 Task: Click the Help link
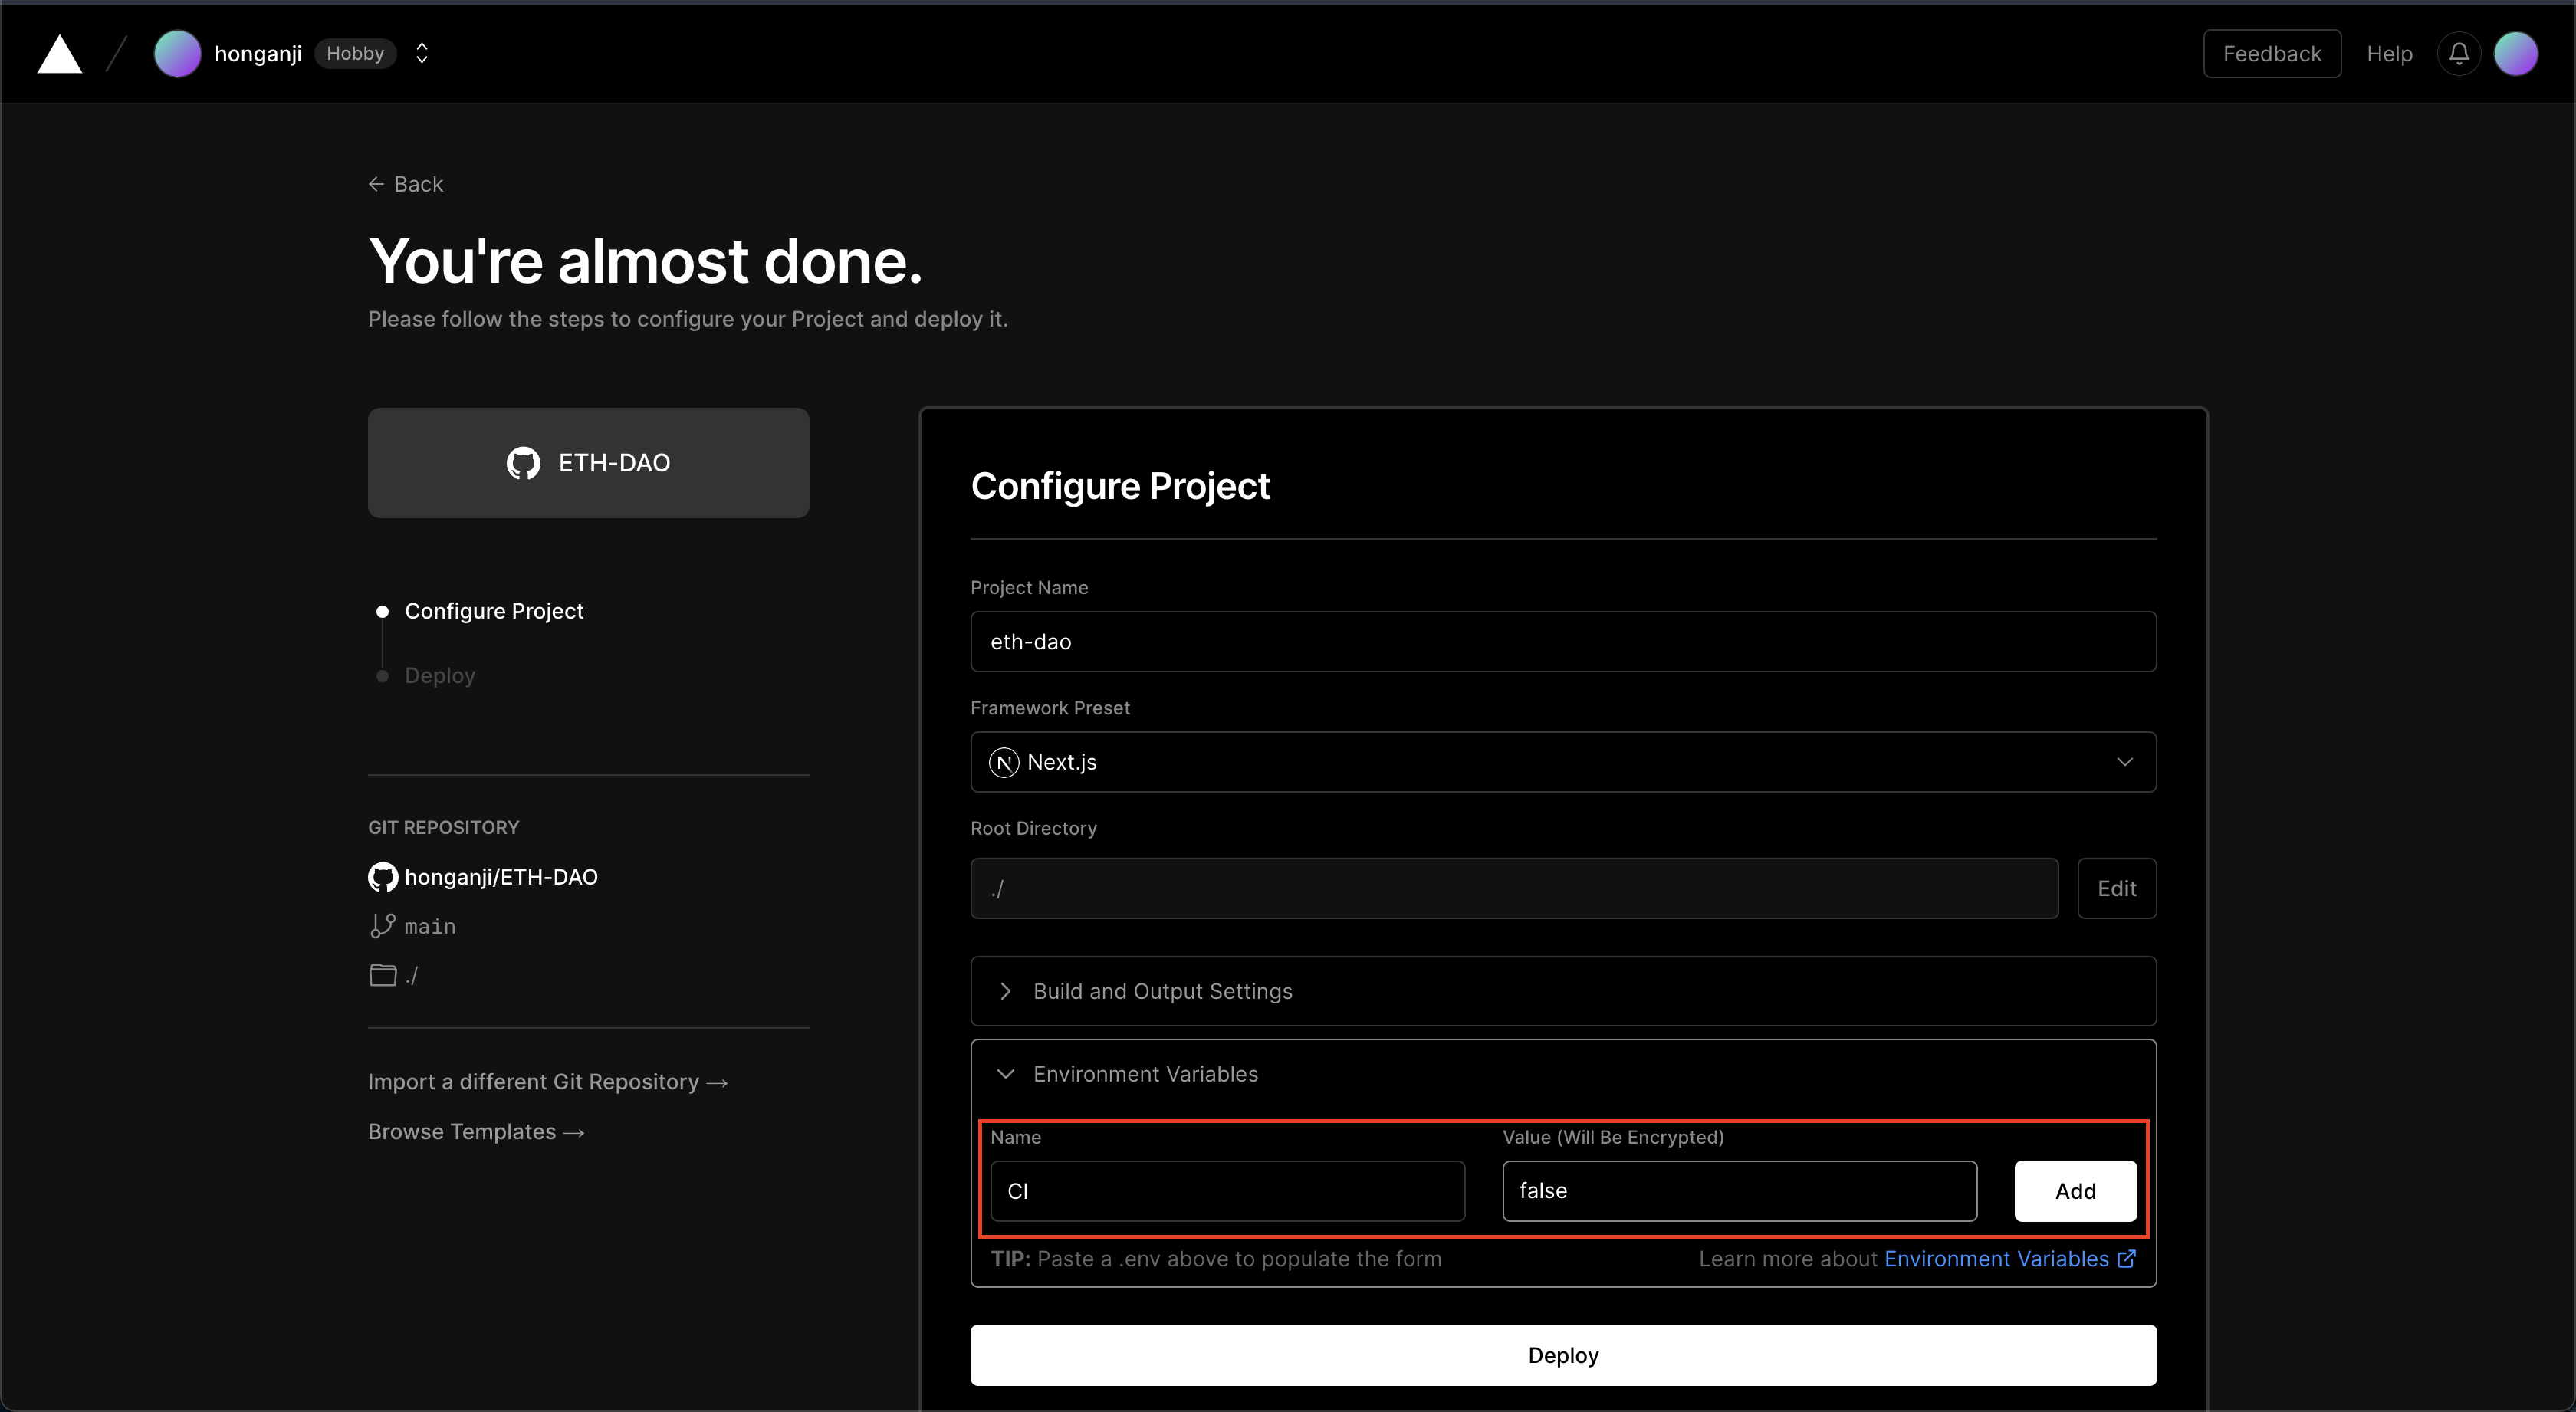point(2389,54)
